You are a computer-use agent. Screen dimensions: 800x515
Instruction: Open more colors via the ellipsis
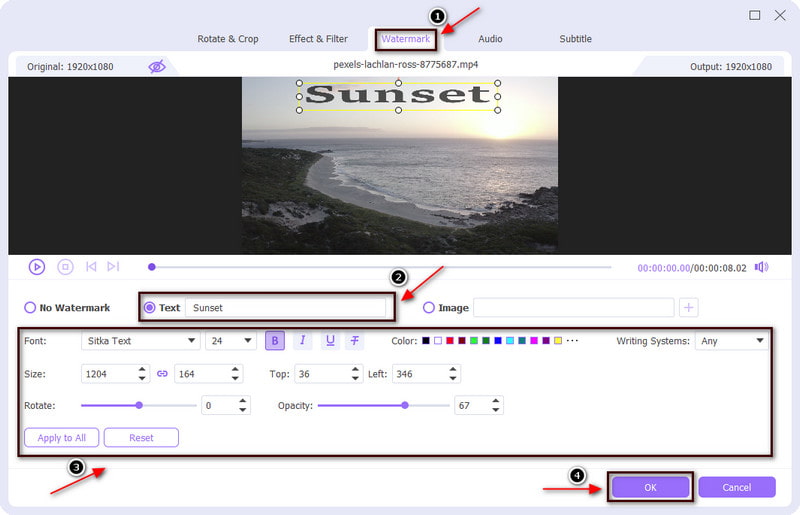(572, 340)
